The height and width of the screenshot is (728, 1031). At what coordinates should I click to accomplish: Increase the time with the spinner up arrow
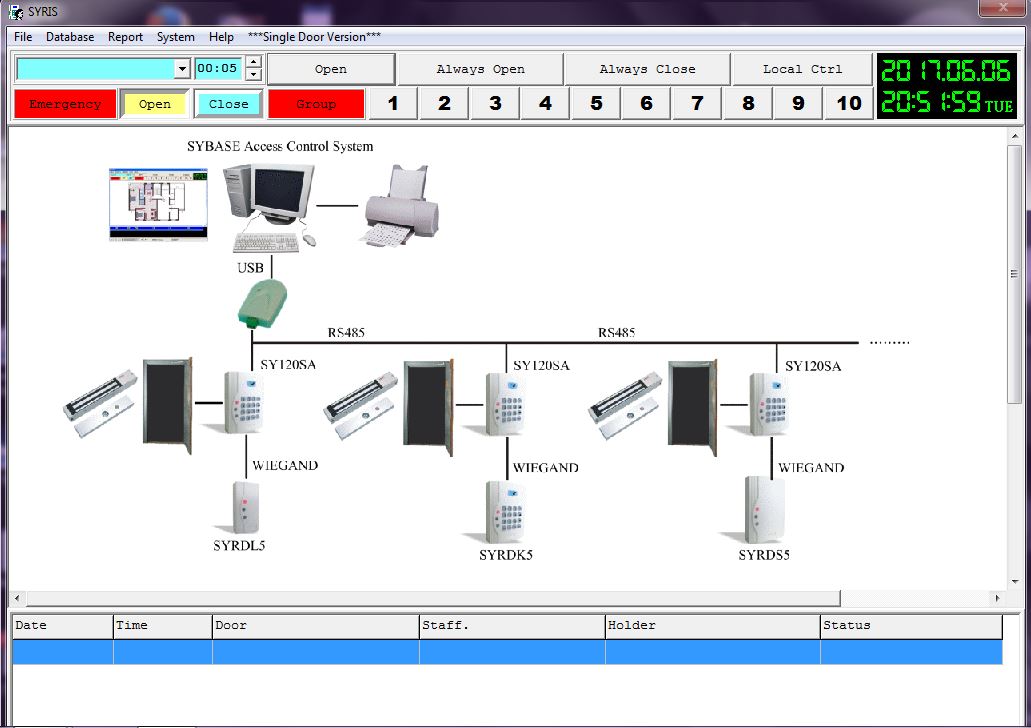[254, 62]
